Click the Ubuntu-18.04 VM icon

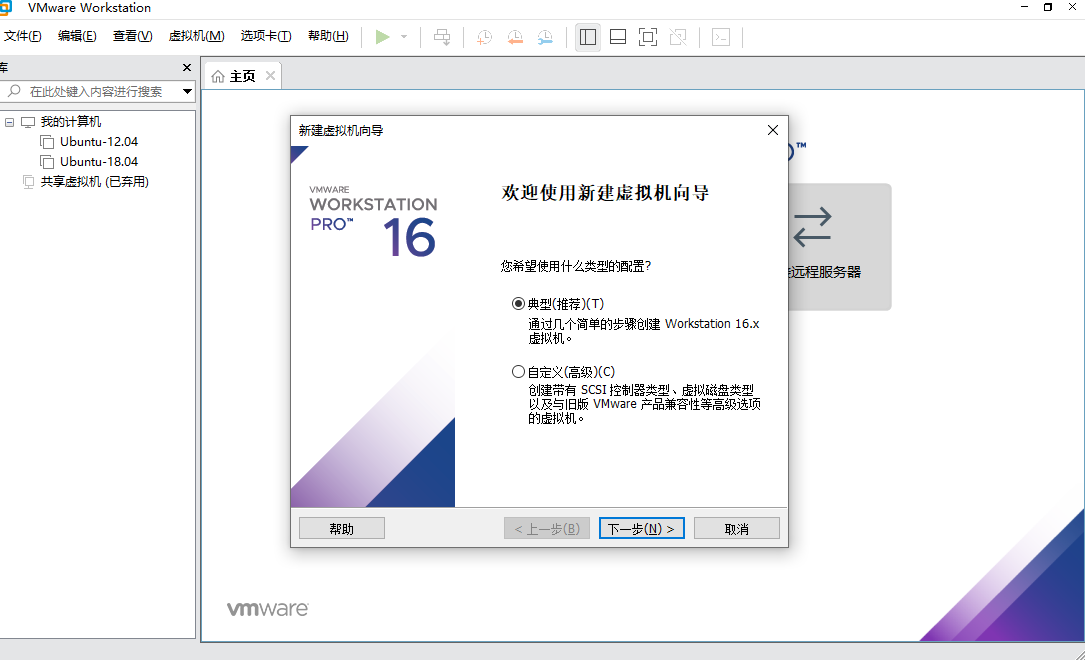click(47, 162)
